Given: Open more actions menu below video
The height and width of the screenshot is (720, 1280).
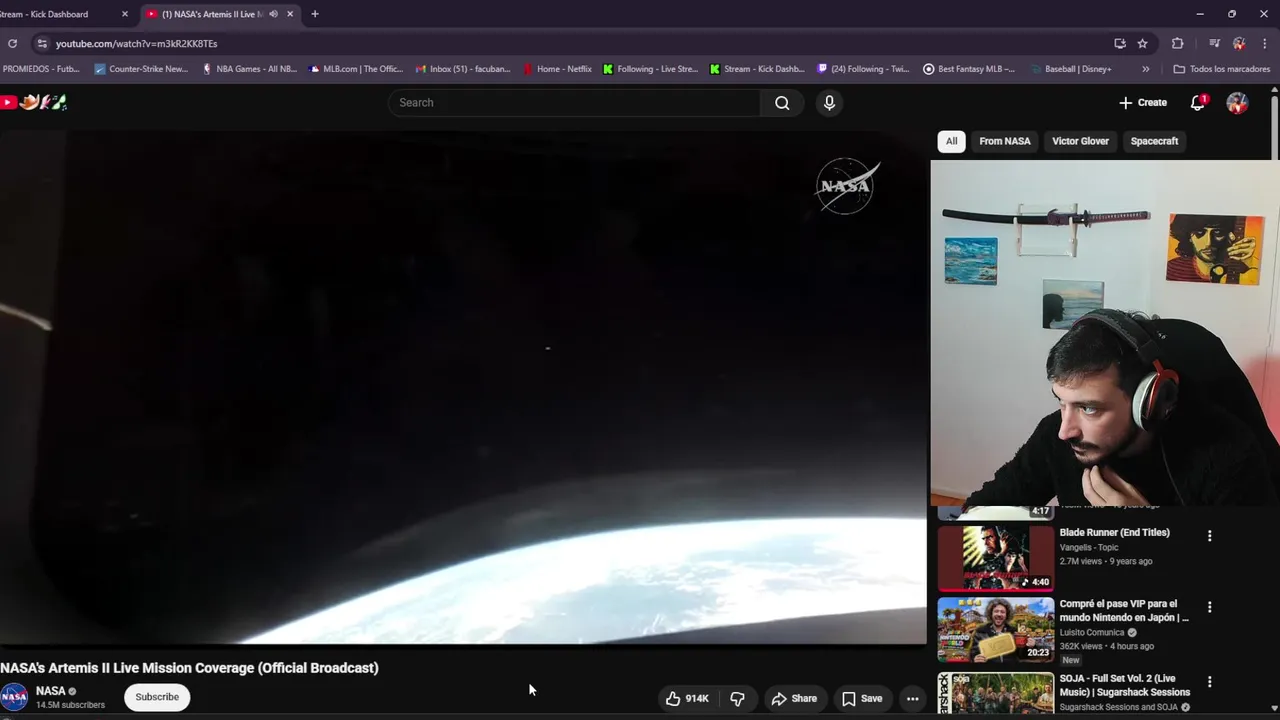Looking at the screenshot, I should pyautogui.click(x=912, y=698).
